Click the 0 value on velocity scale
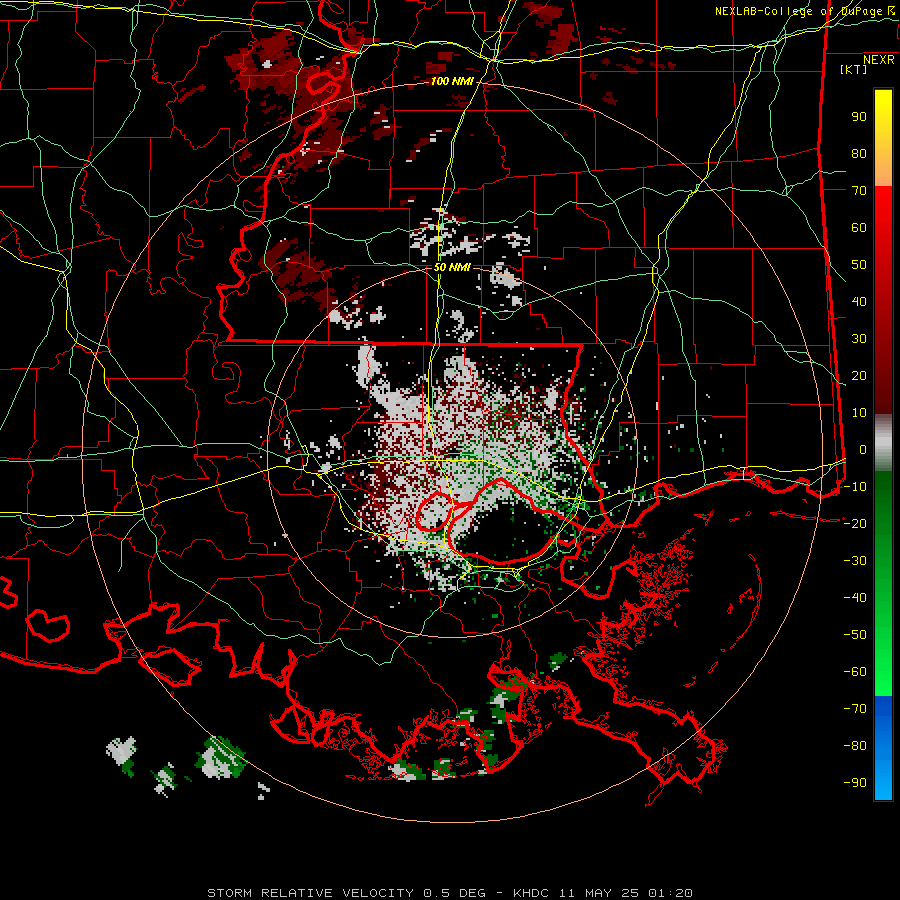The image size is (900, 900). pos(863,450)
